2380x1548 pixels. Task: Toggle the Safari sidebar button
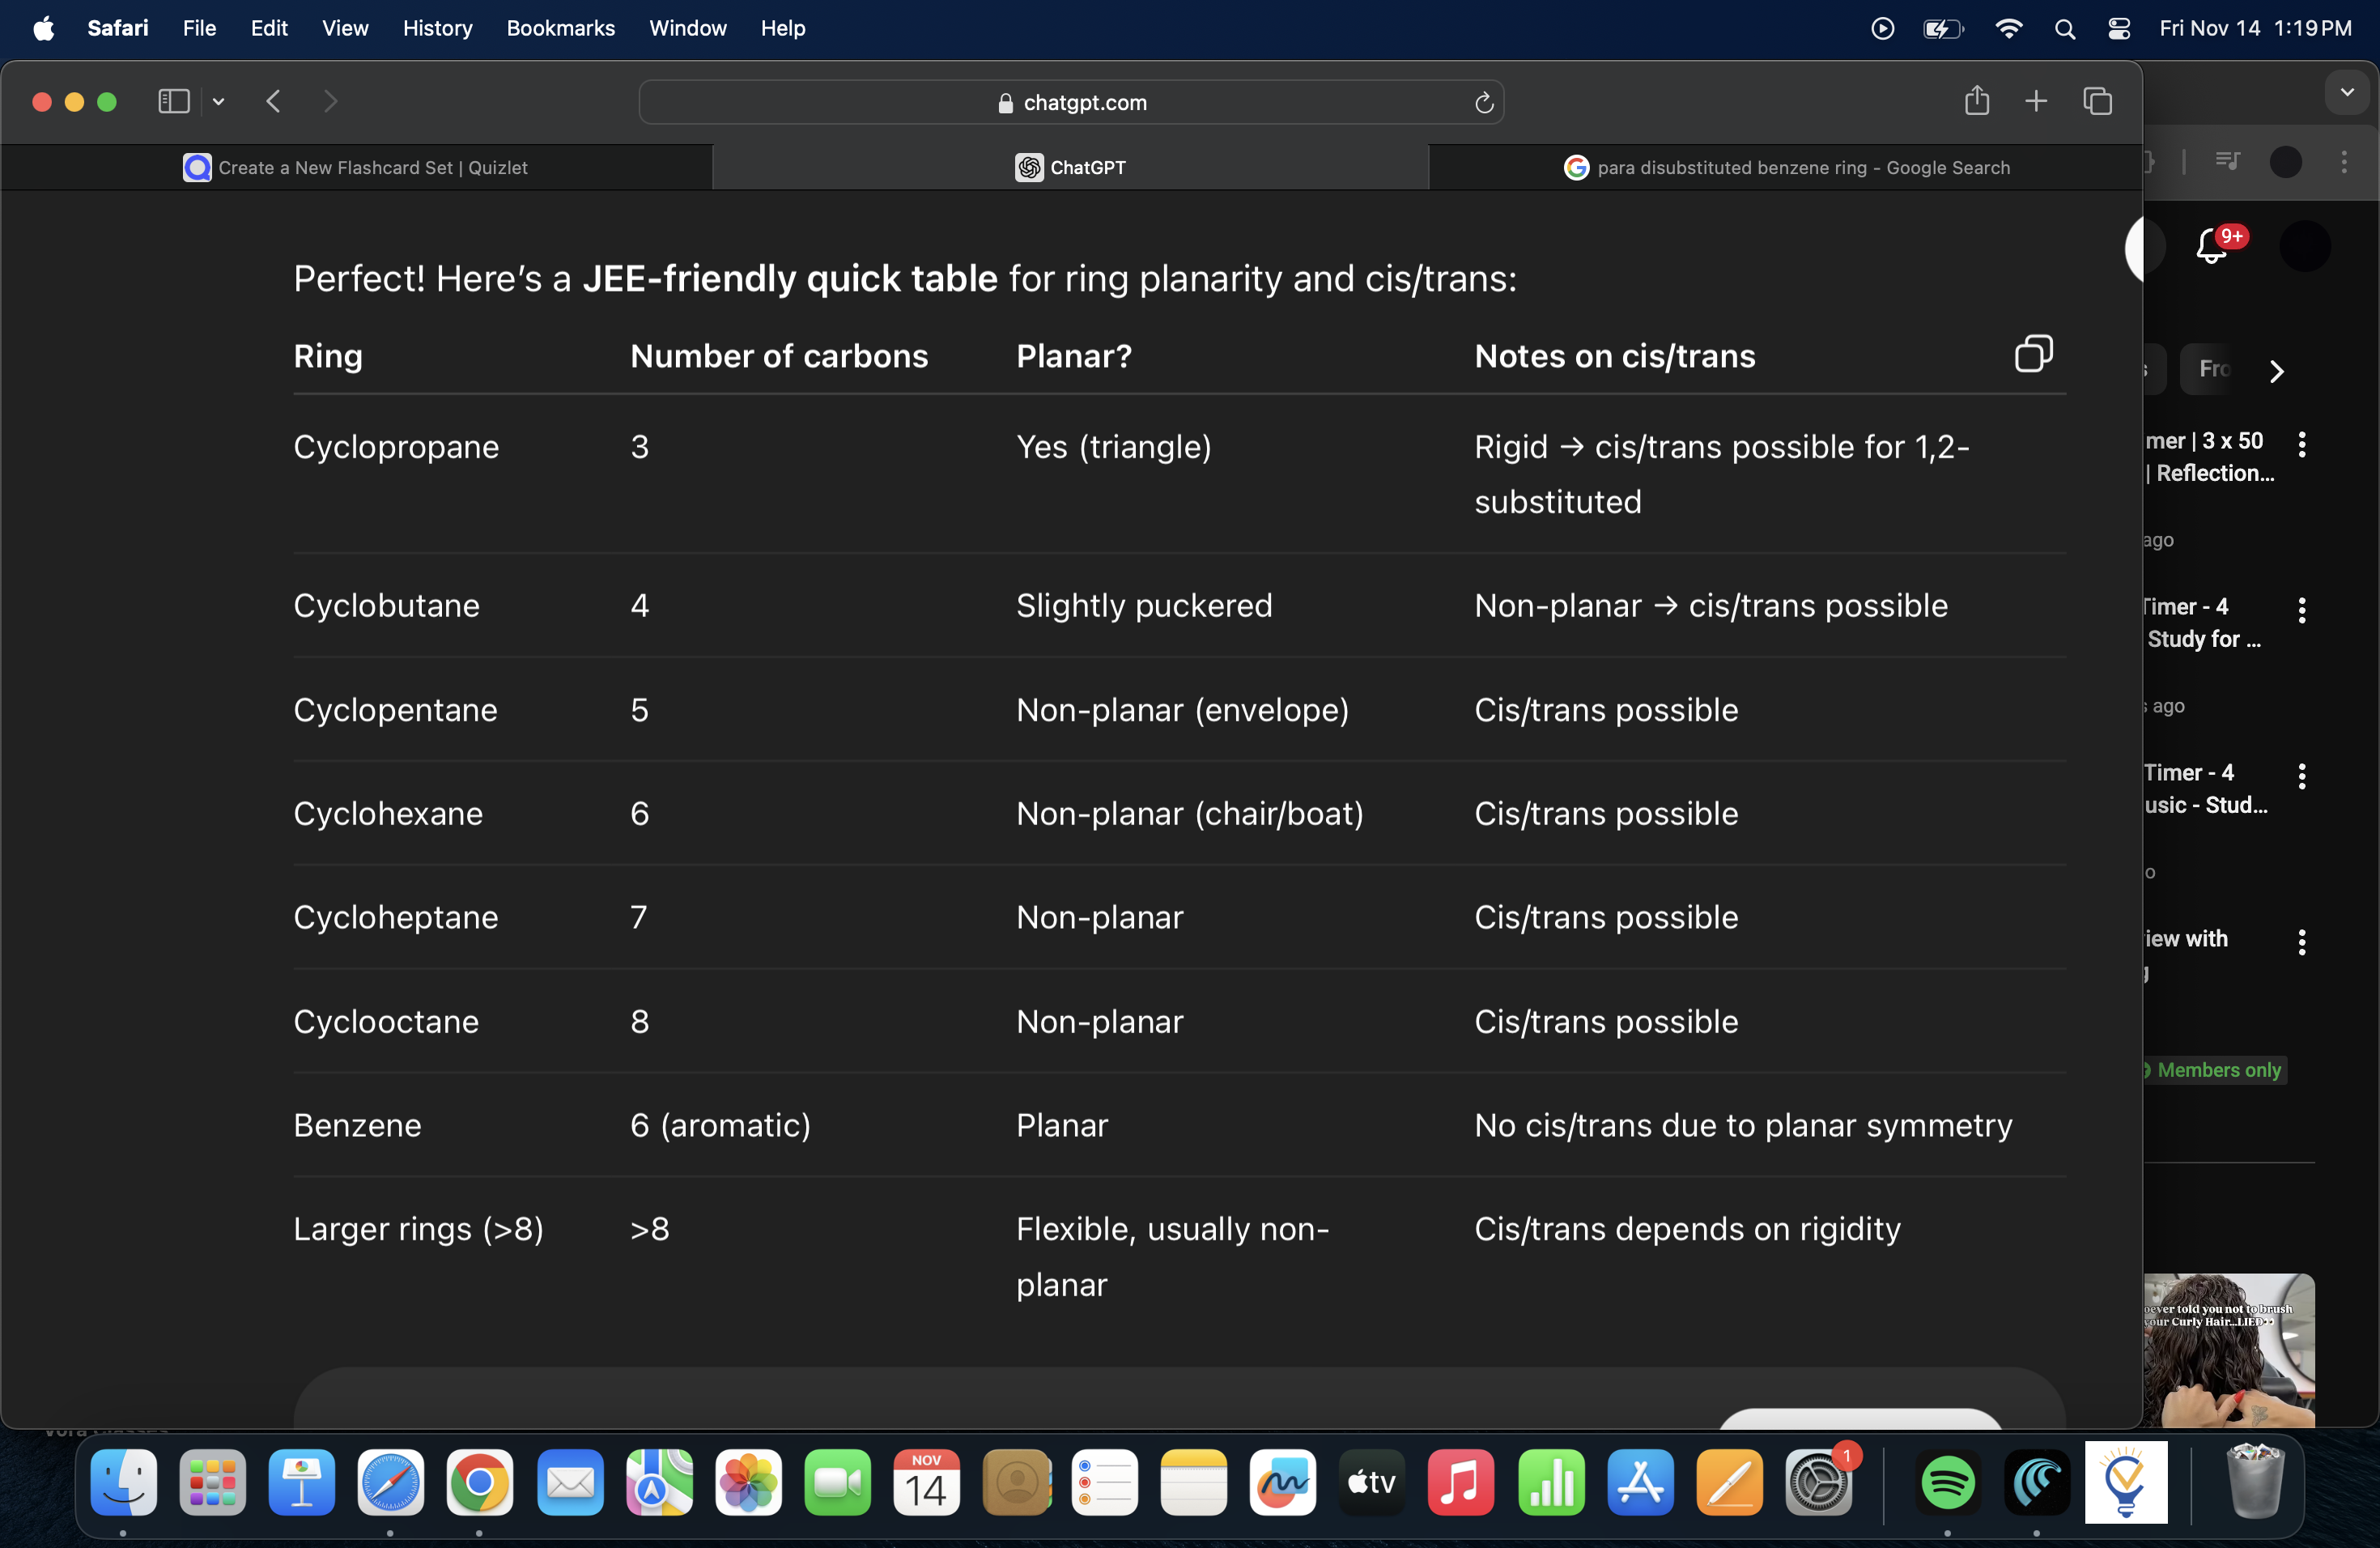173,101
